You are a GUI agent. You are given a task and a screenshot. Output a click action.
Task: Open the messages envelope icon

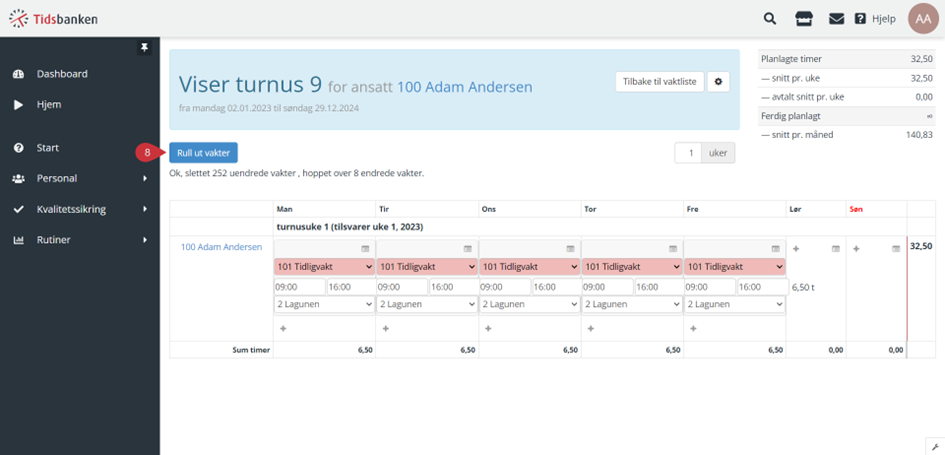click(836, 19)
